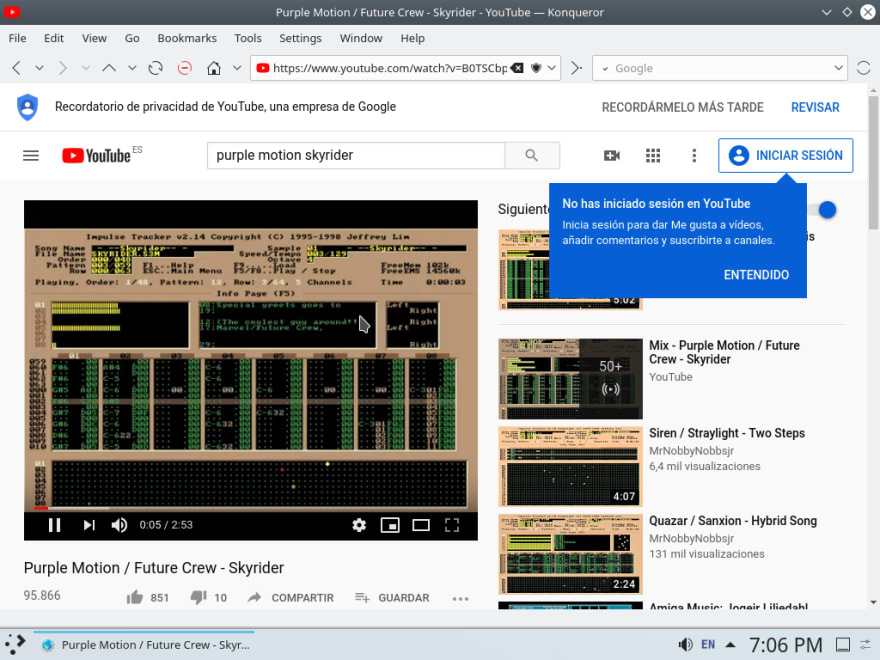The width and height of the screenshot is (880, 660).
Task: Click the Google search field
Action: [x=719, y=68]
